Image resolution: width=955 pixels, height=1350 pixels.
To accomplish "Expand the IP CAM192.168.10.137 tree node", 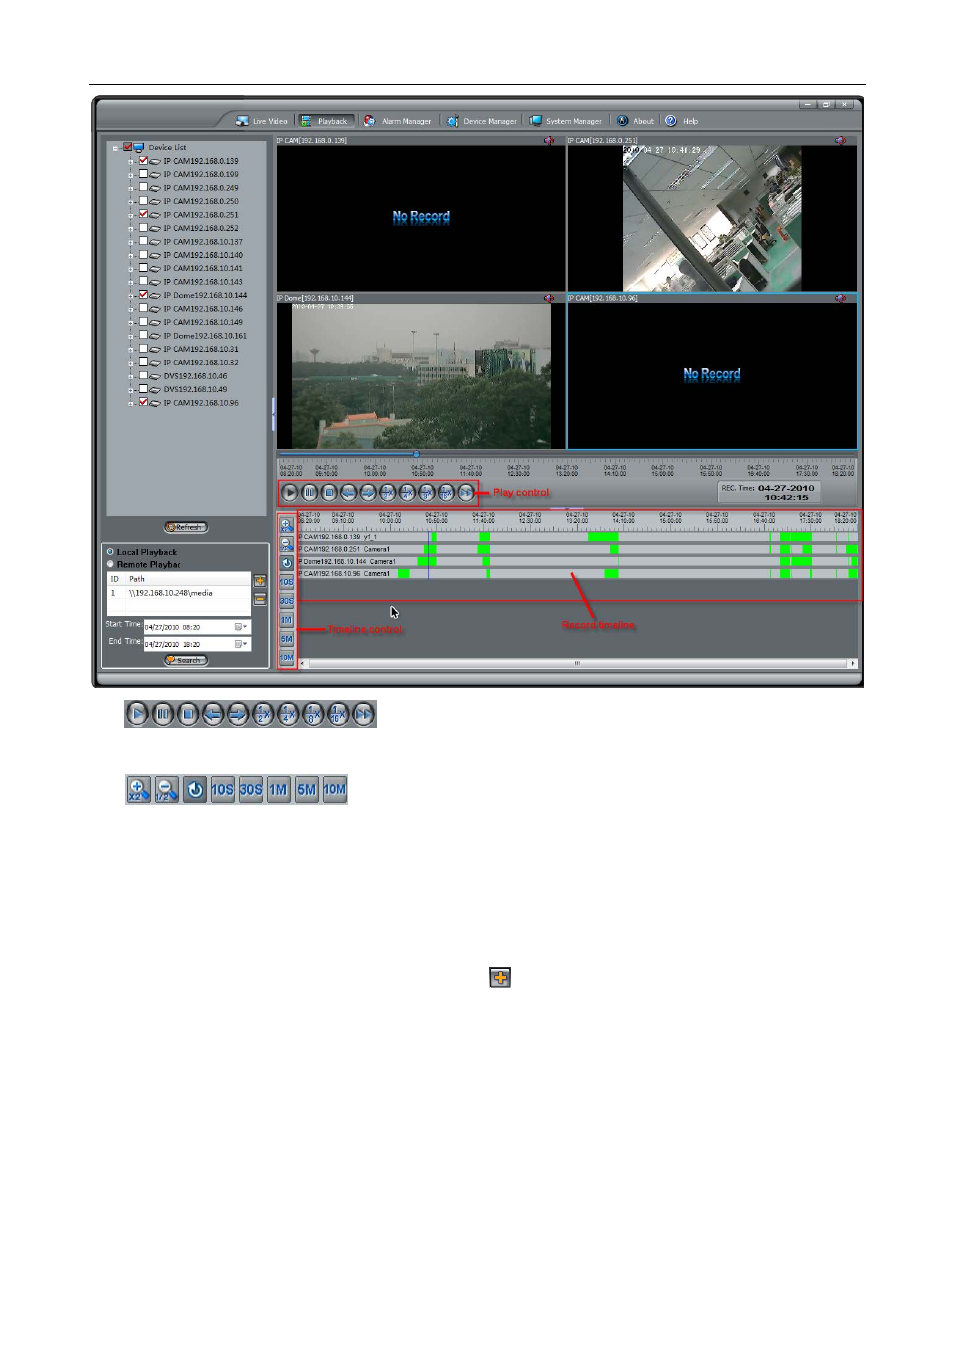I will point(131,242).
